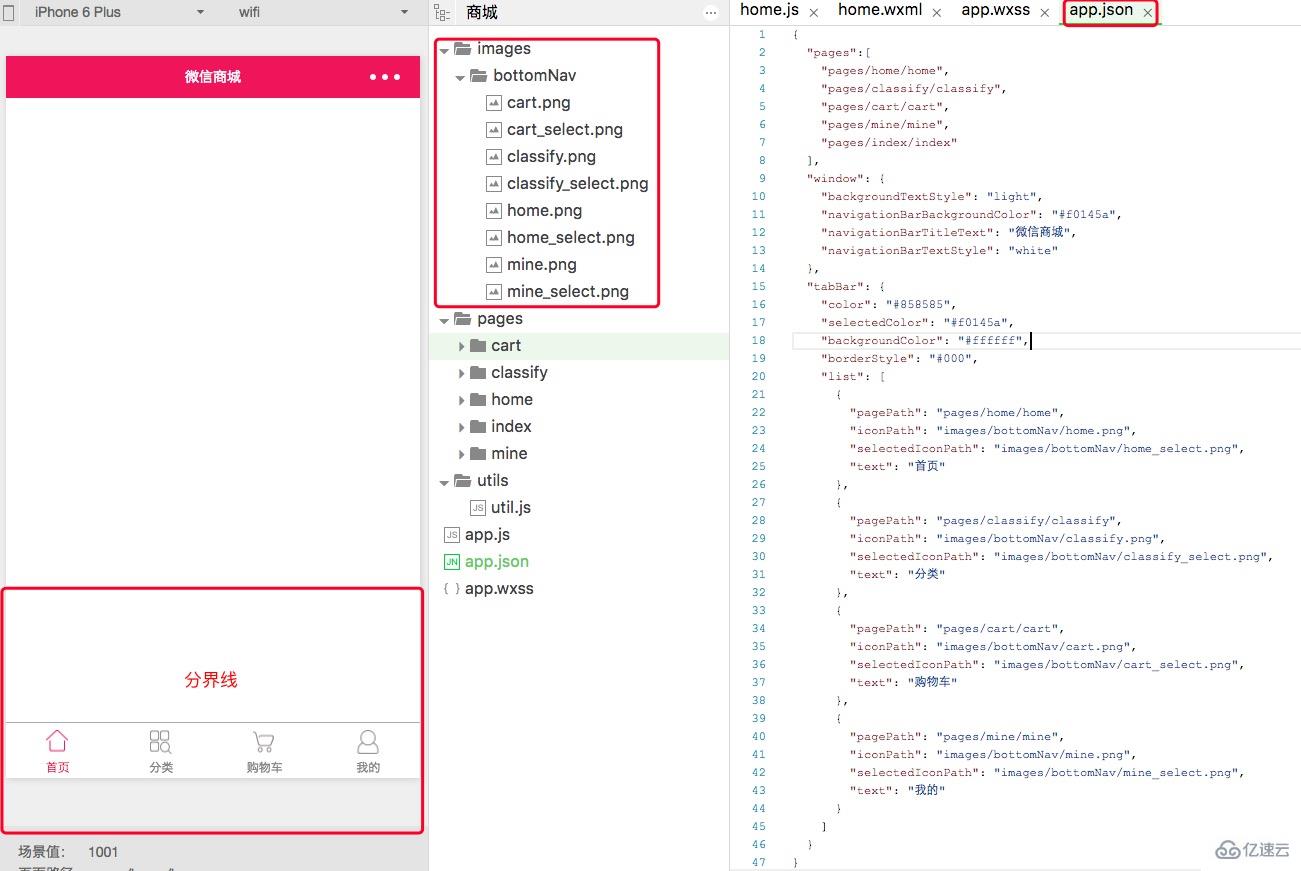Select mine.png image file icon
Viewport: 1301px width, 871px height.
pos(493,265)
